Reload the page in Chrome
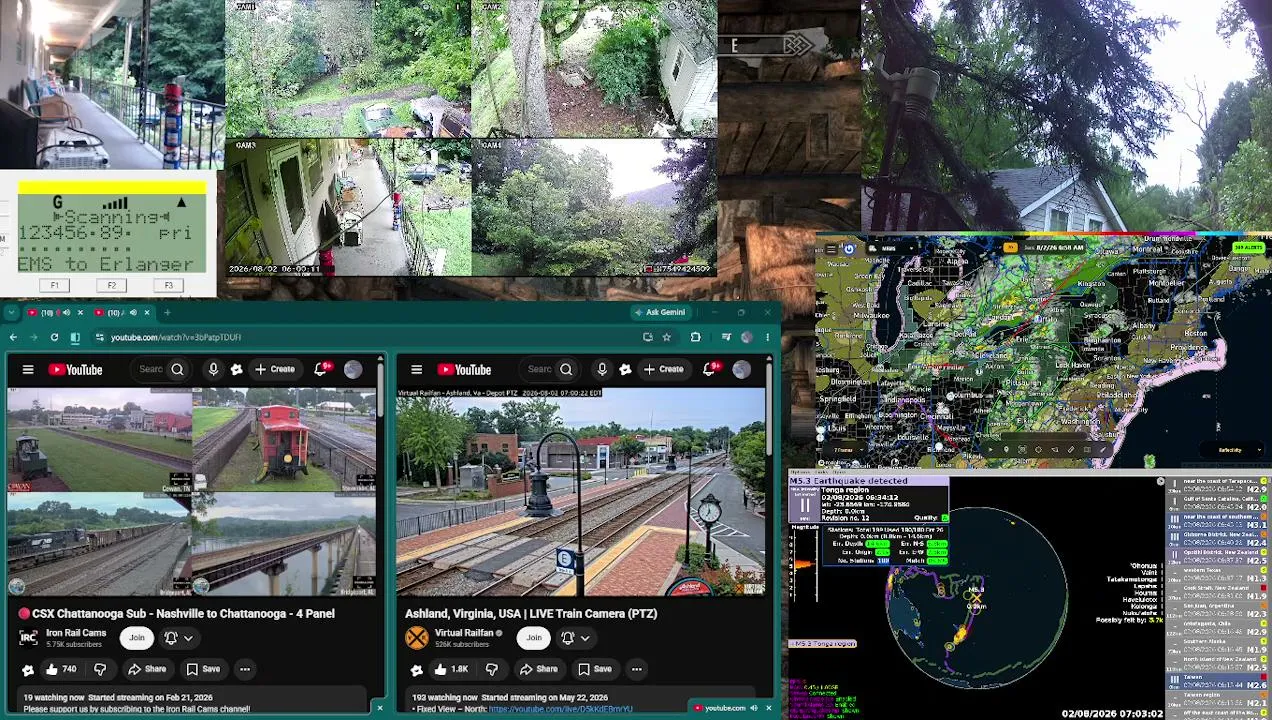 pos(54,337)
